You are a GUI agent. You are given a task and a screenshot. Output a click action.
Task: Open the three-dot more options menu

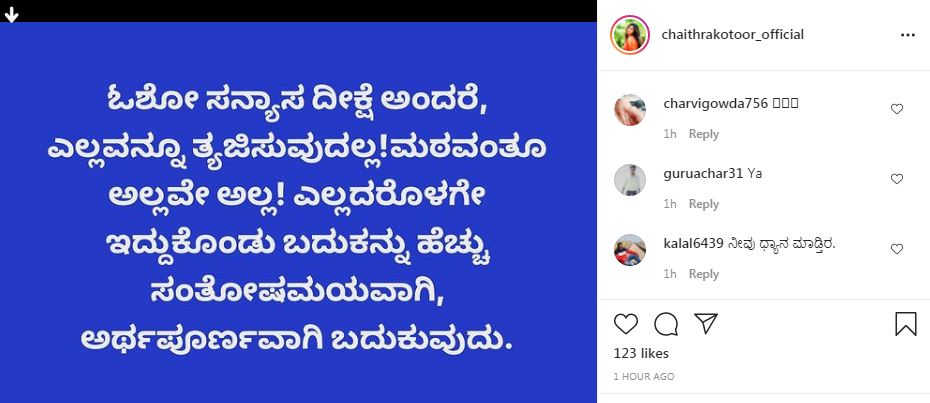pos(907,35)
